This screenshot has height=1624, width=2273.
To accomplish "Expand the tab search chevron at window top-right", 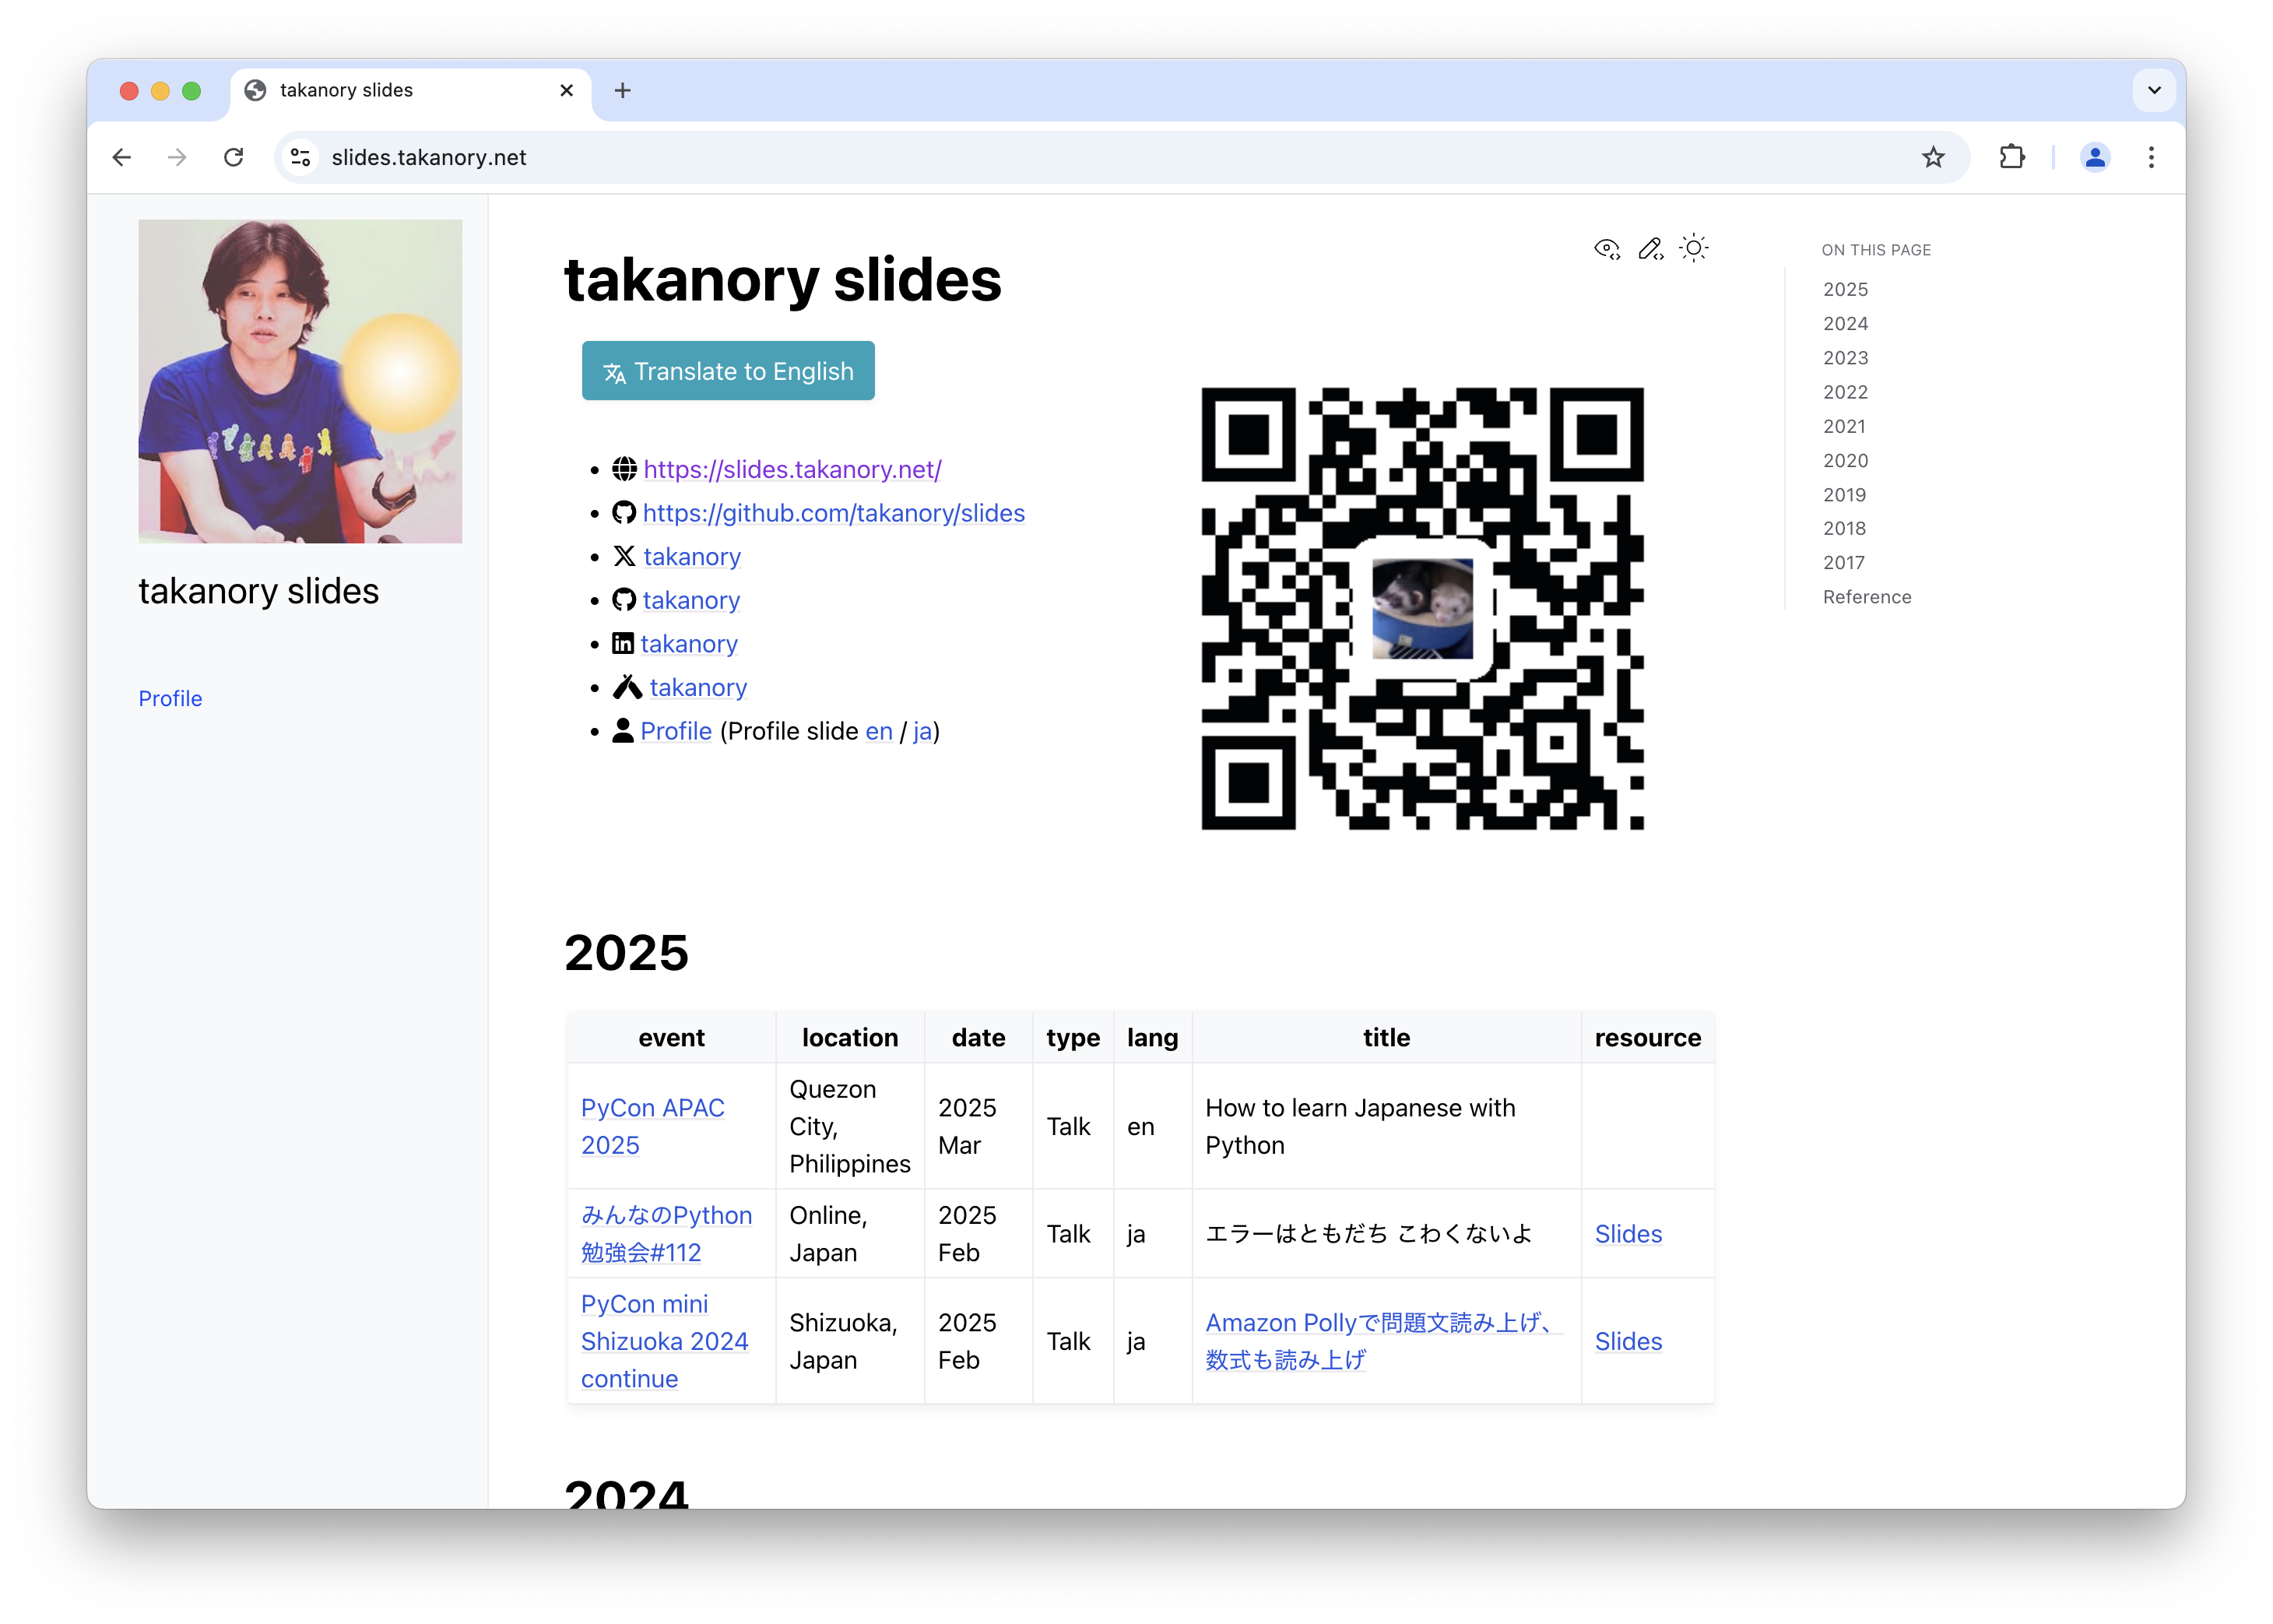I will click(2154, 90).
